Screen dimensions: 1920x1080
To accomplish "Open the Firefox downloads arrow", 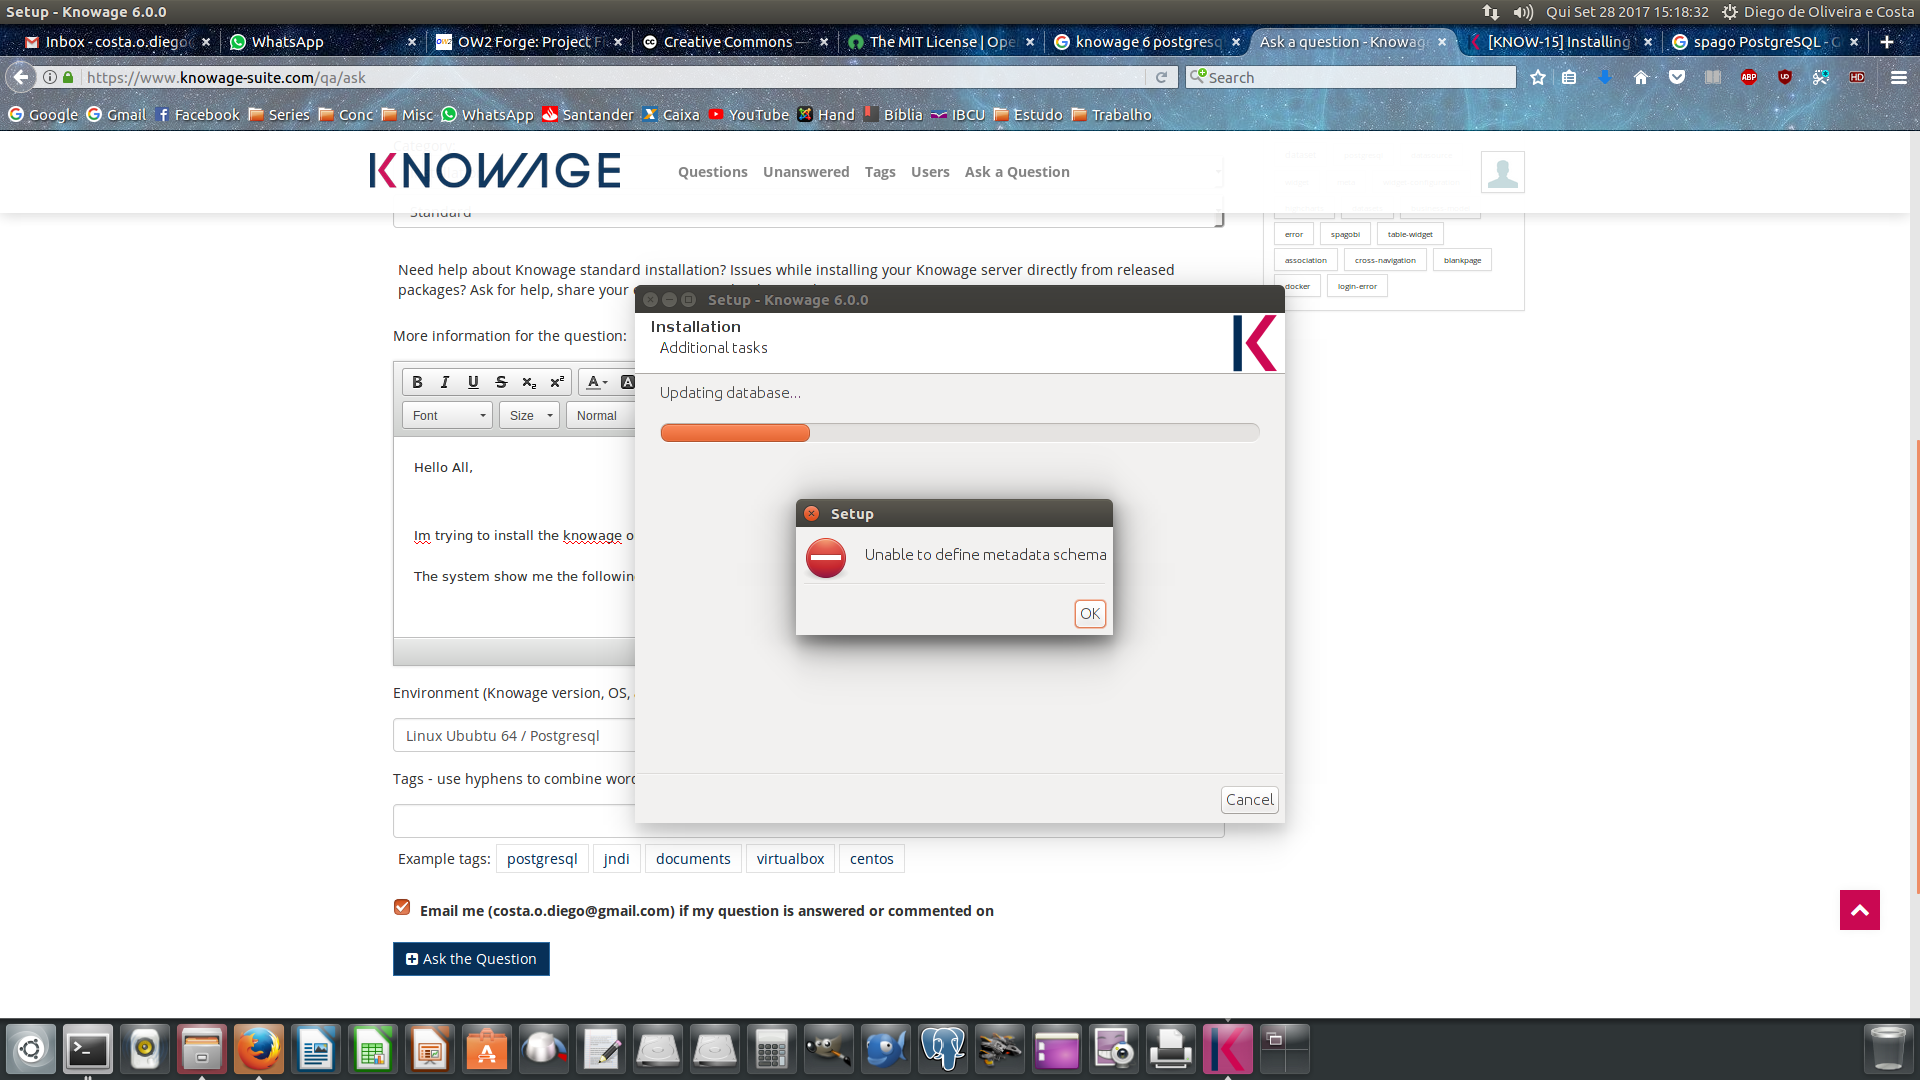I will click(x=1605, y=77).
